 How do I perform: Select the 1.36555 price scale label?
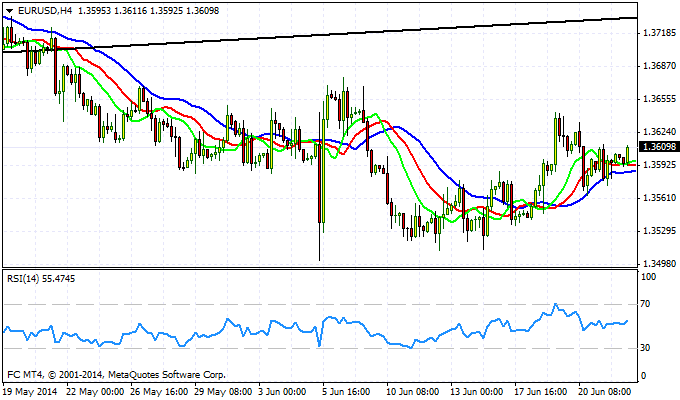[x=659, y=99]
